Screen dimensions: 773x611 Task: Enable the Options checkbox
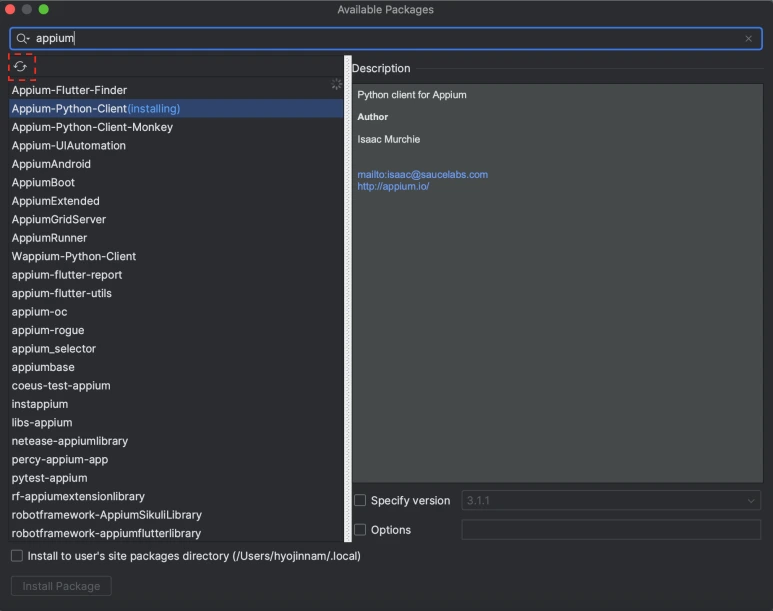(360, 530)
